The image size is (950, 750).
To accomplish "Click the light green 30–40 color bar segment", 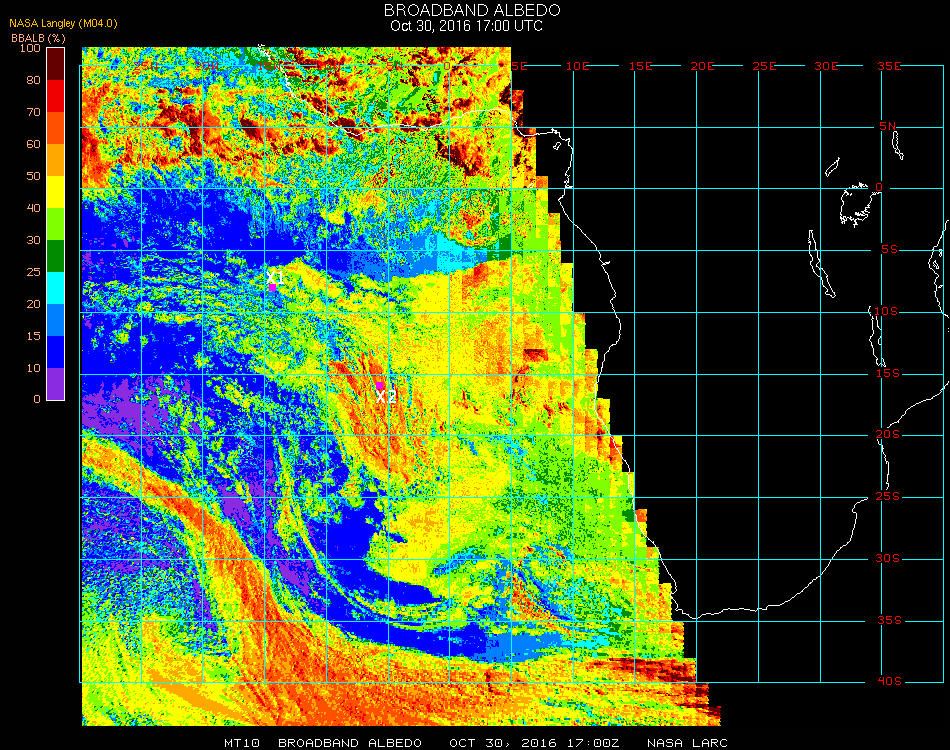I will point(56,224).
